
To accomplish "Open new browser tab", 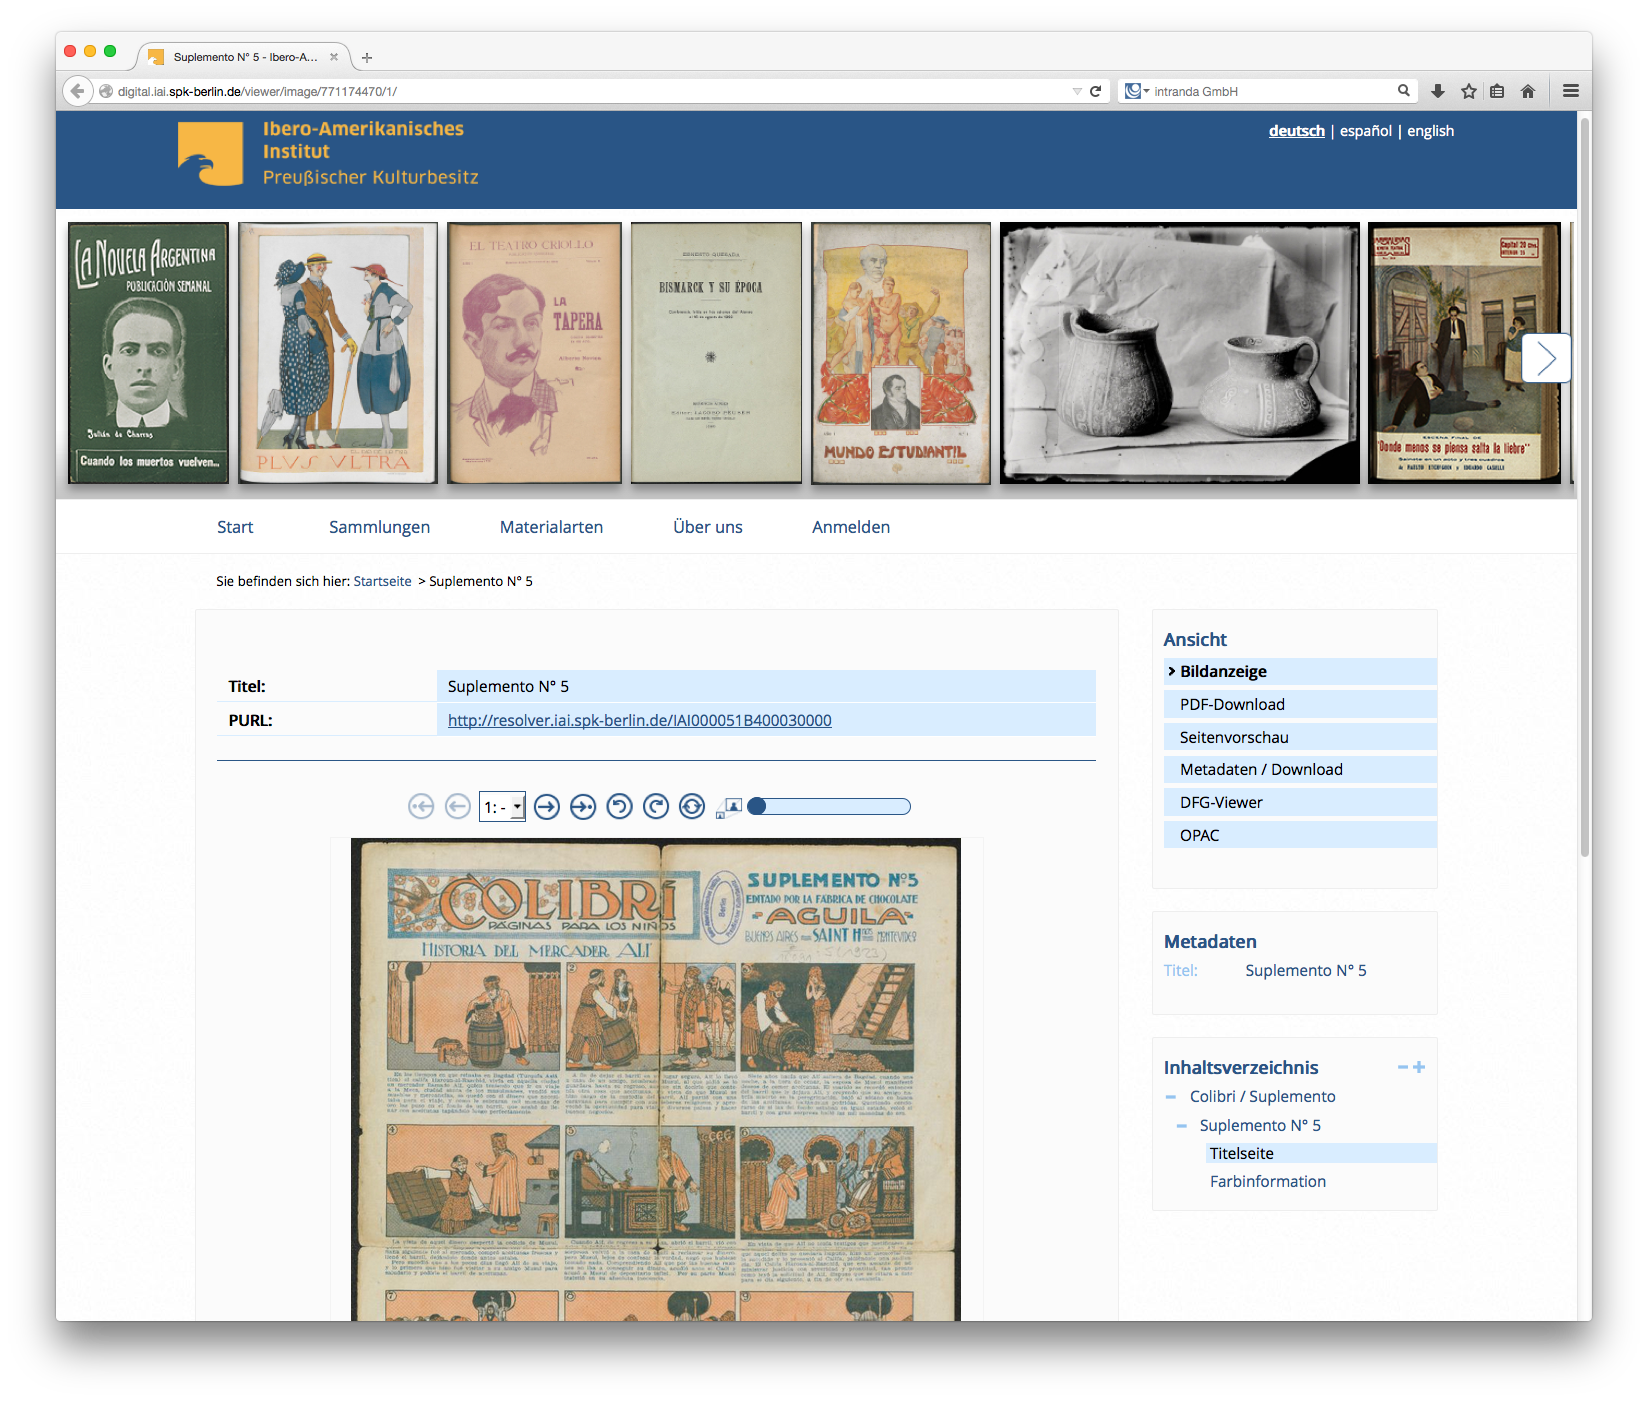I will coord(367,58).
